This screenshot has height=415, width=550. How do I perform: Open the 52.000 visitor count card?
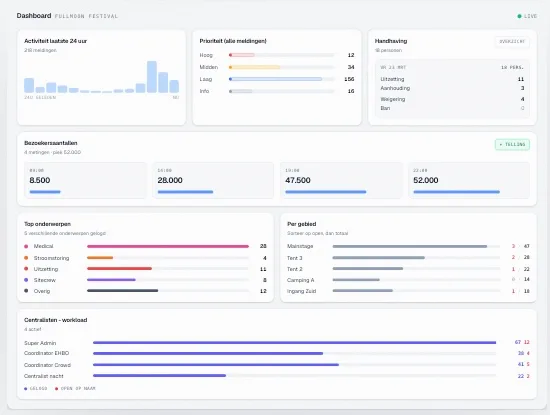[469, 180]
